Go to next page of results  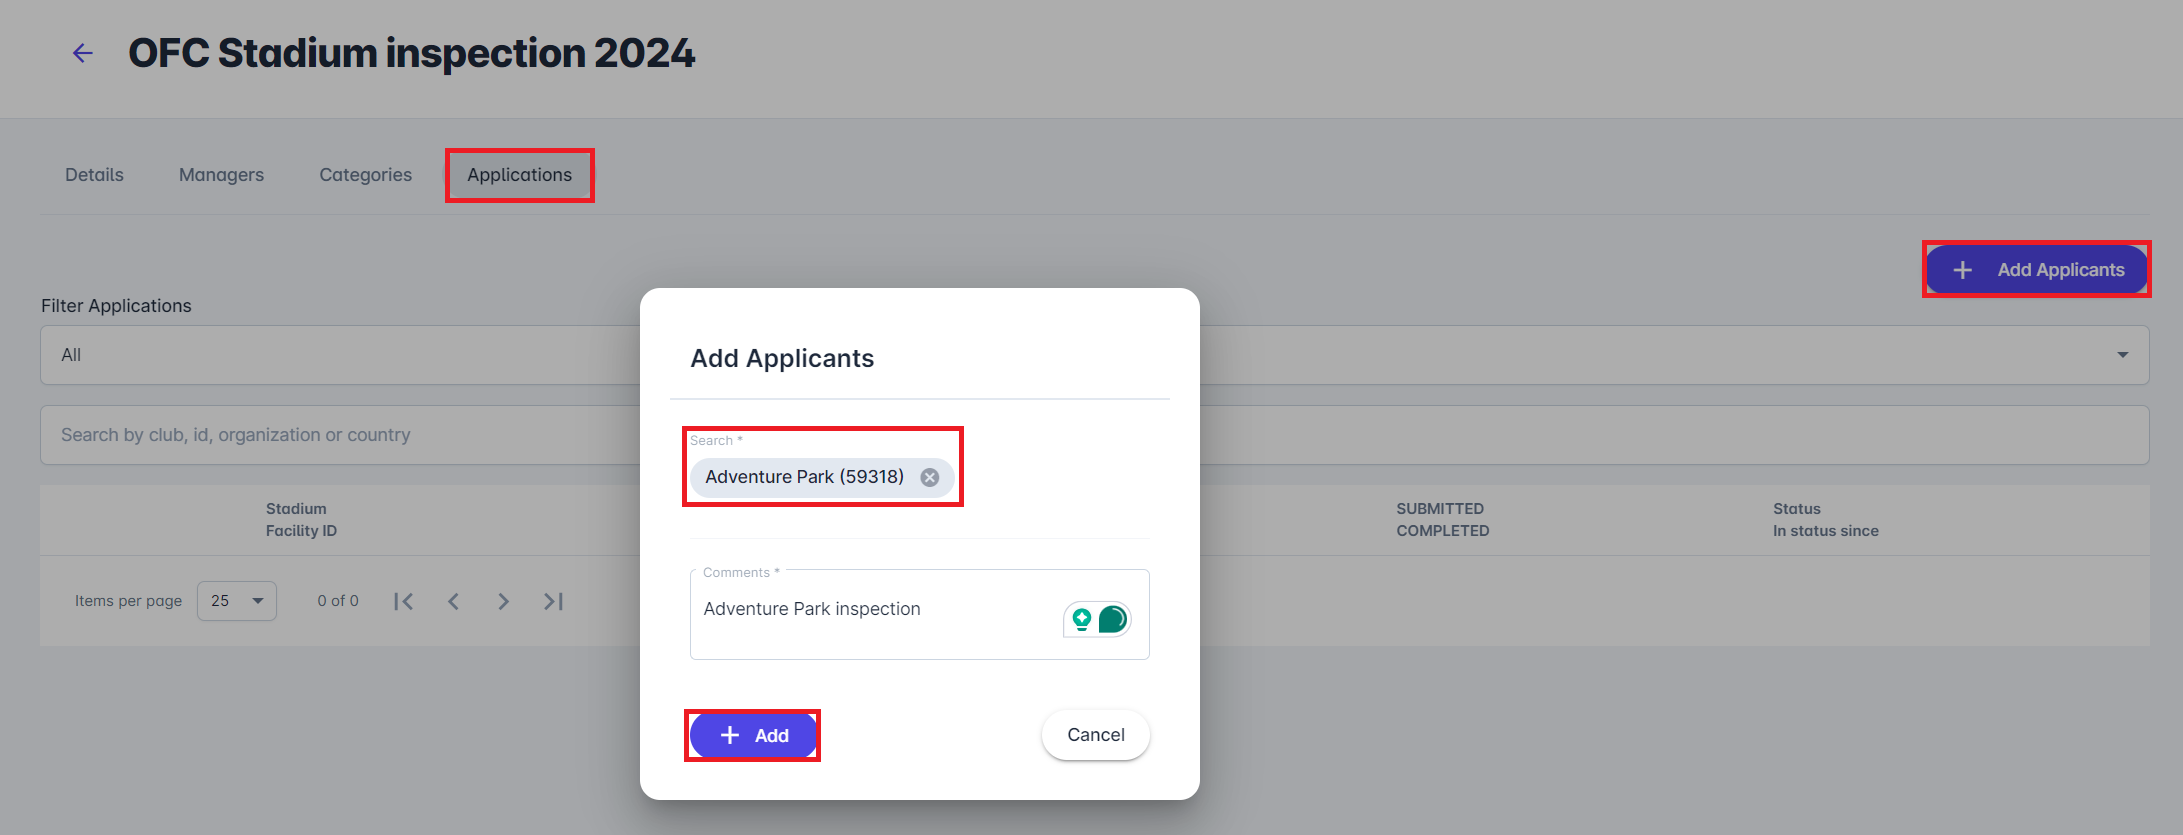pyautogui.click(x=503, y=601)
